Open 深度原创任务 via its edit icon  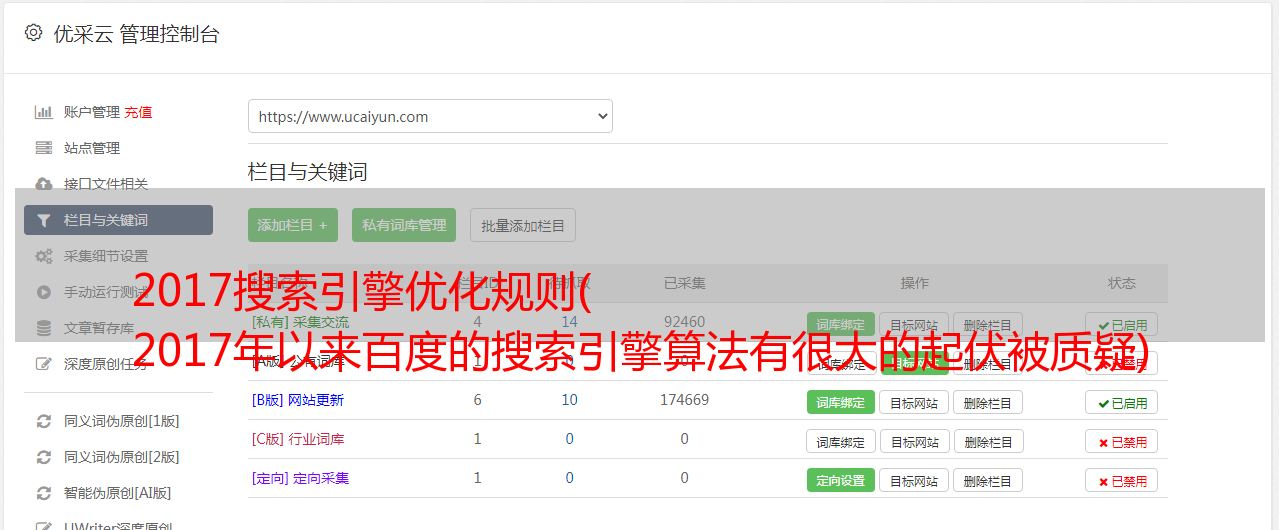tap(44, 364)
